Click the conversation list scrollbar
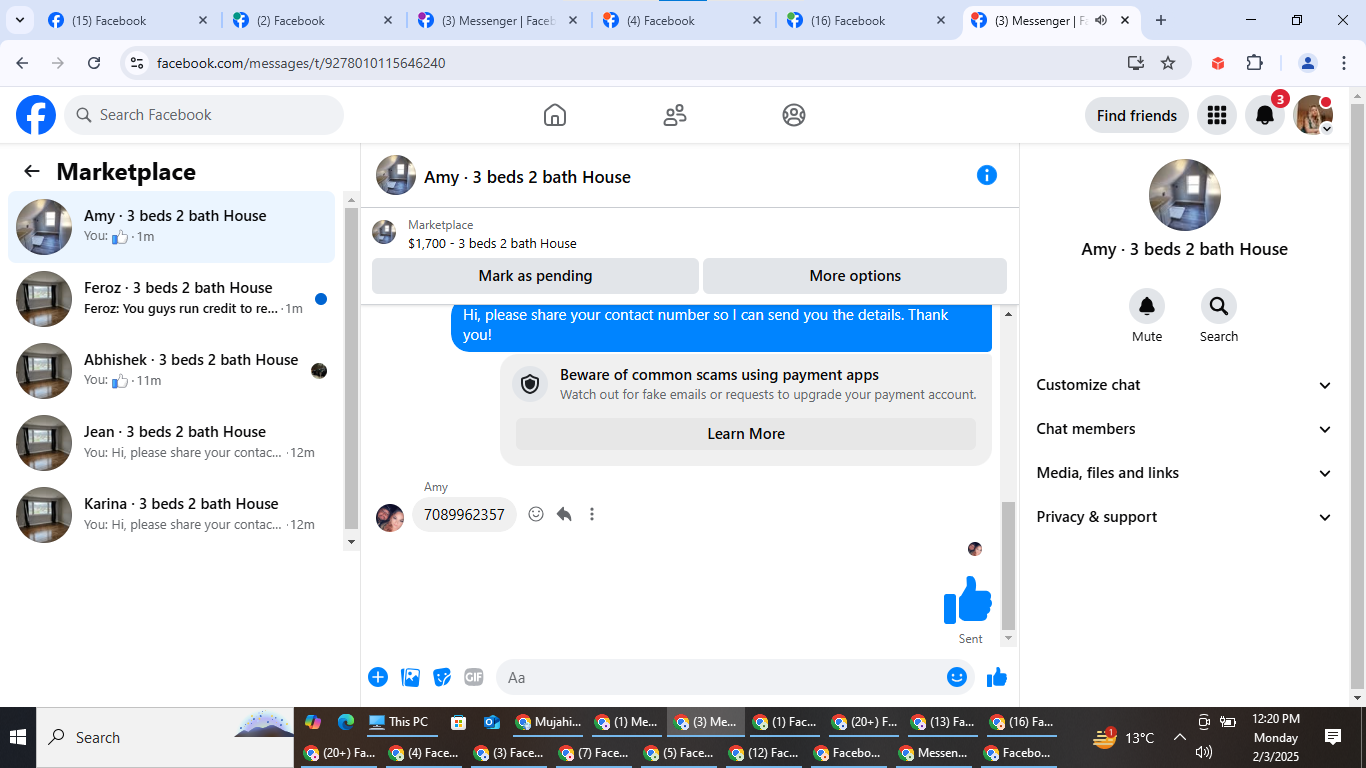 click(351, 370)
